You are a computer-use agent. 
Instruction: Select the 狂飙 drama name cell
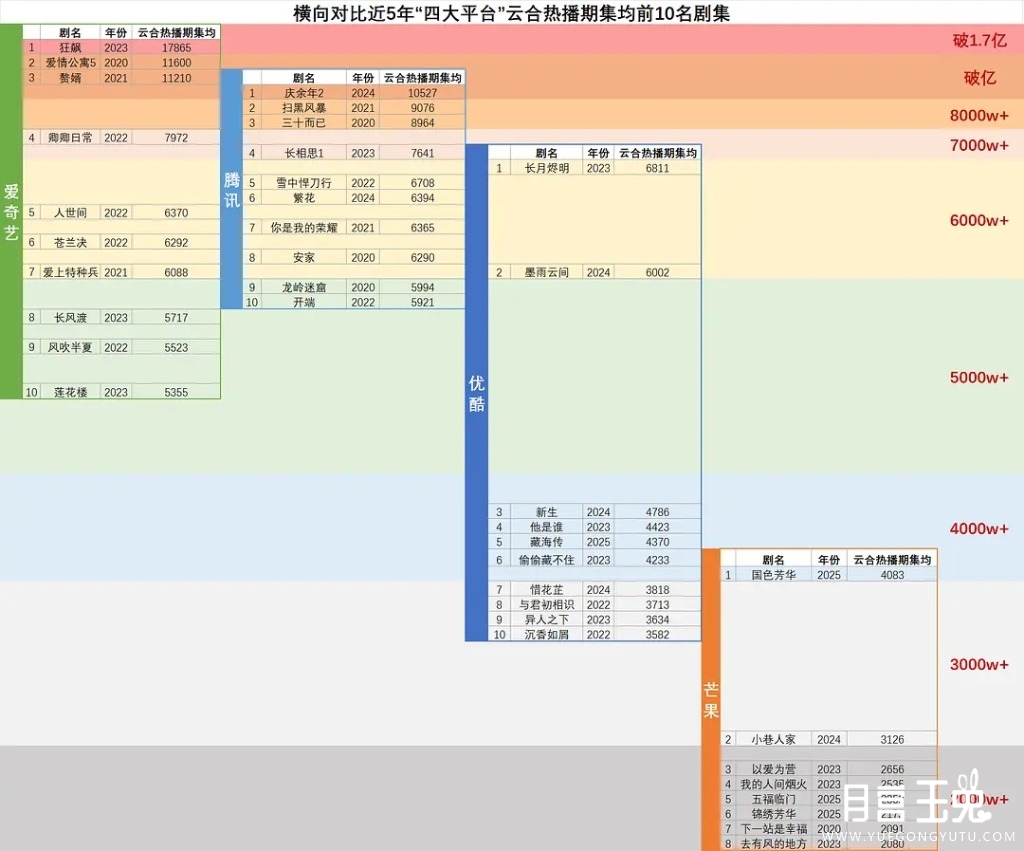70,47
